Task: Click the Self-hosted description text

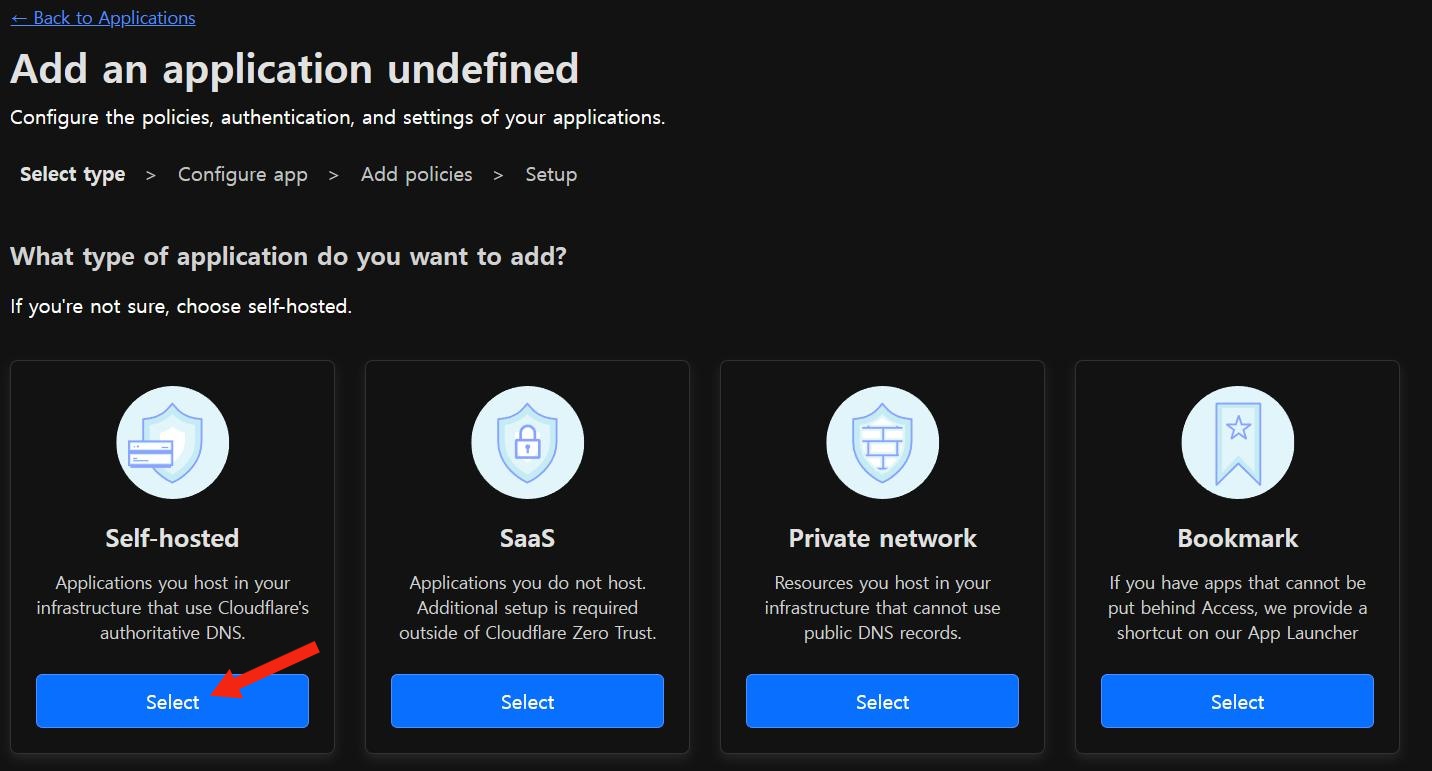Action: click(x=172, y=607)
